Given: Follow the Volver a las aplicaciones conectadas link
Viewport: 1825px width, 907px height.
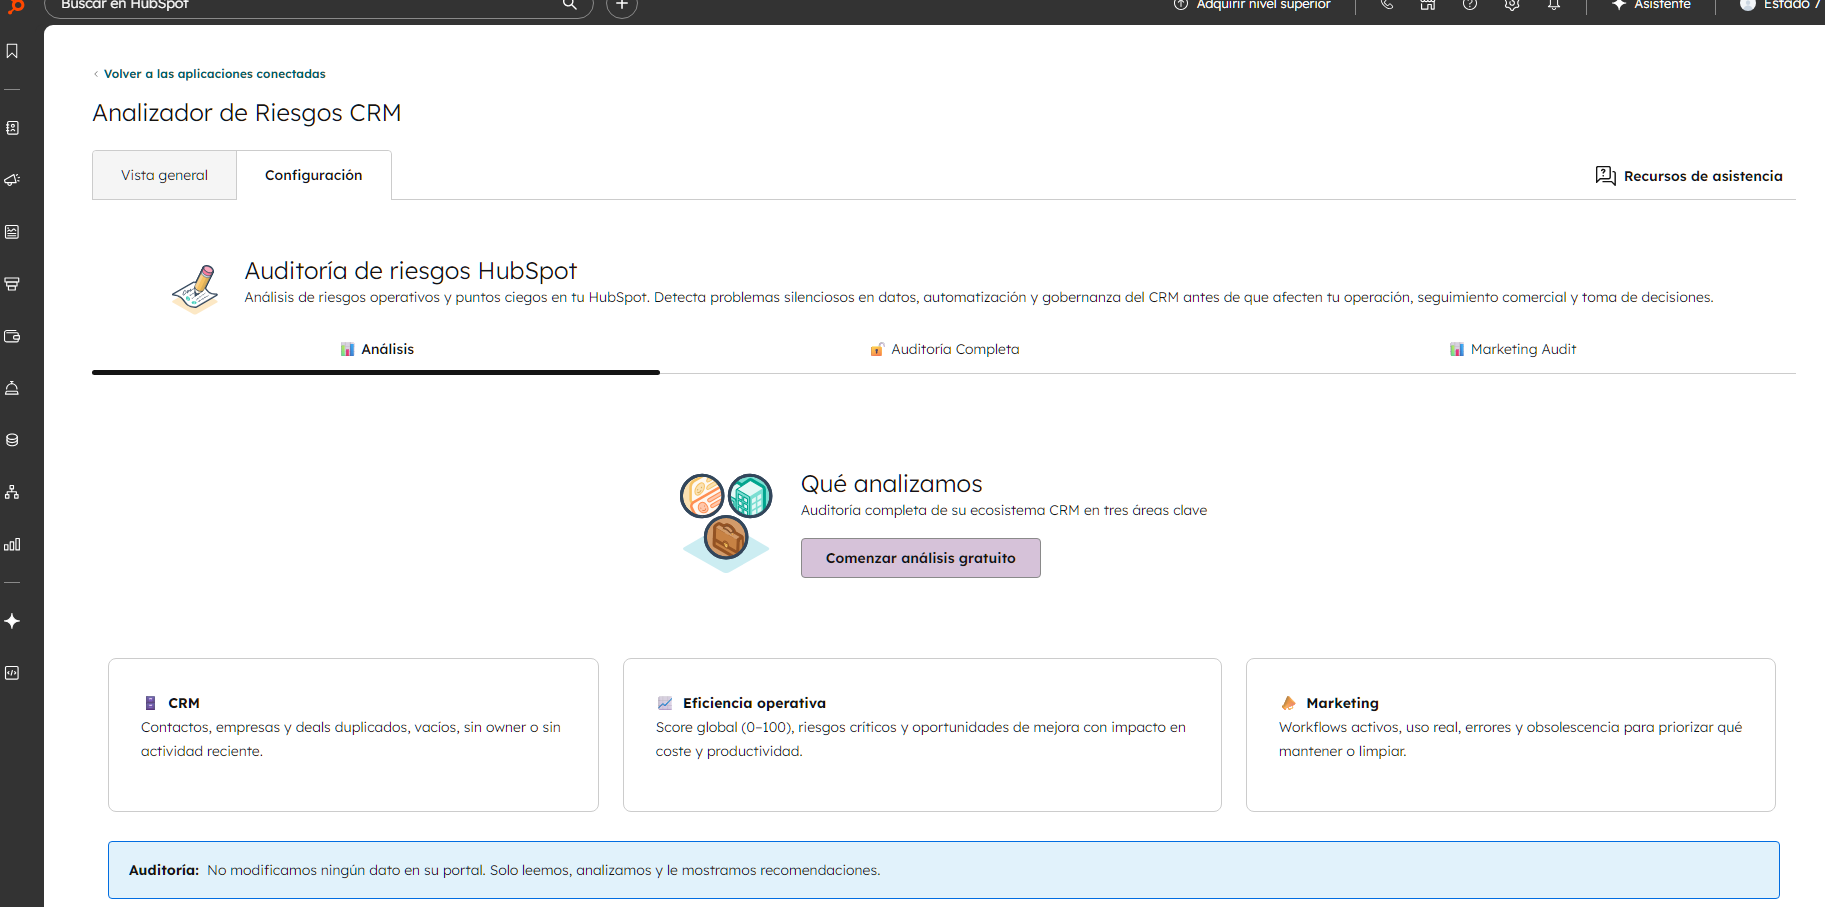Looking at the screenshot, I should (213, 73).
